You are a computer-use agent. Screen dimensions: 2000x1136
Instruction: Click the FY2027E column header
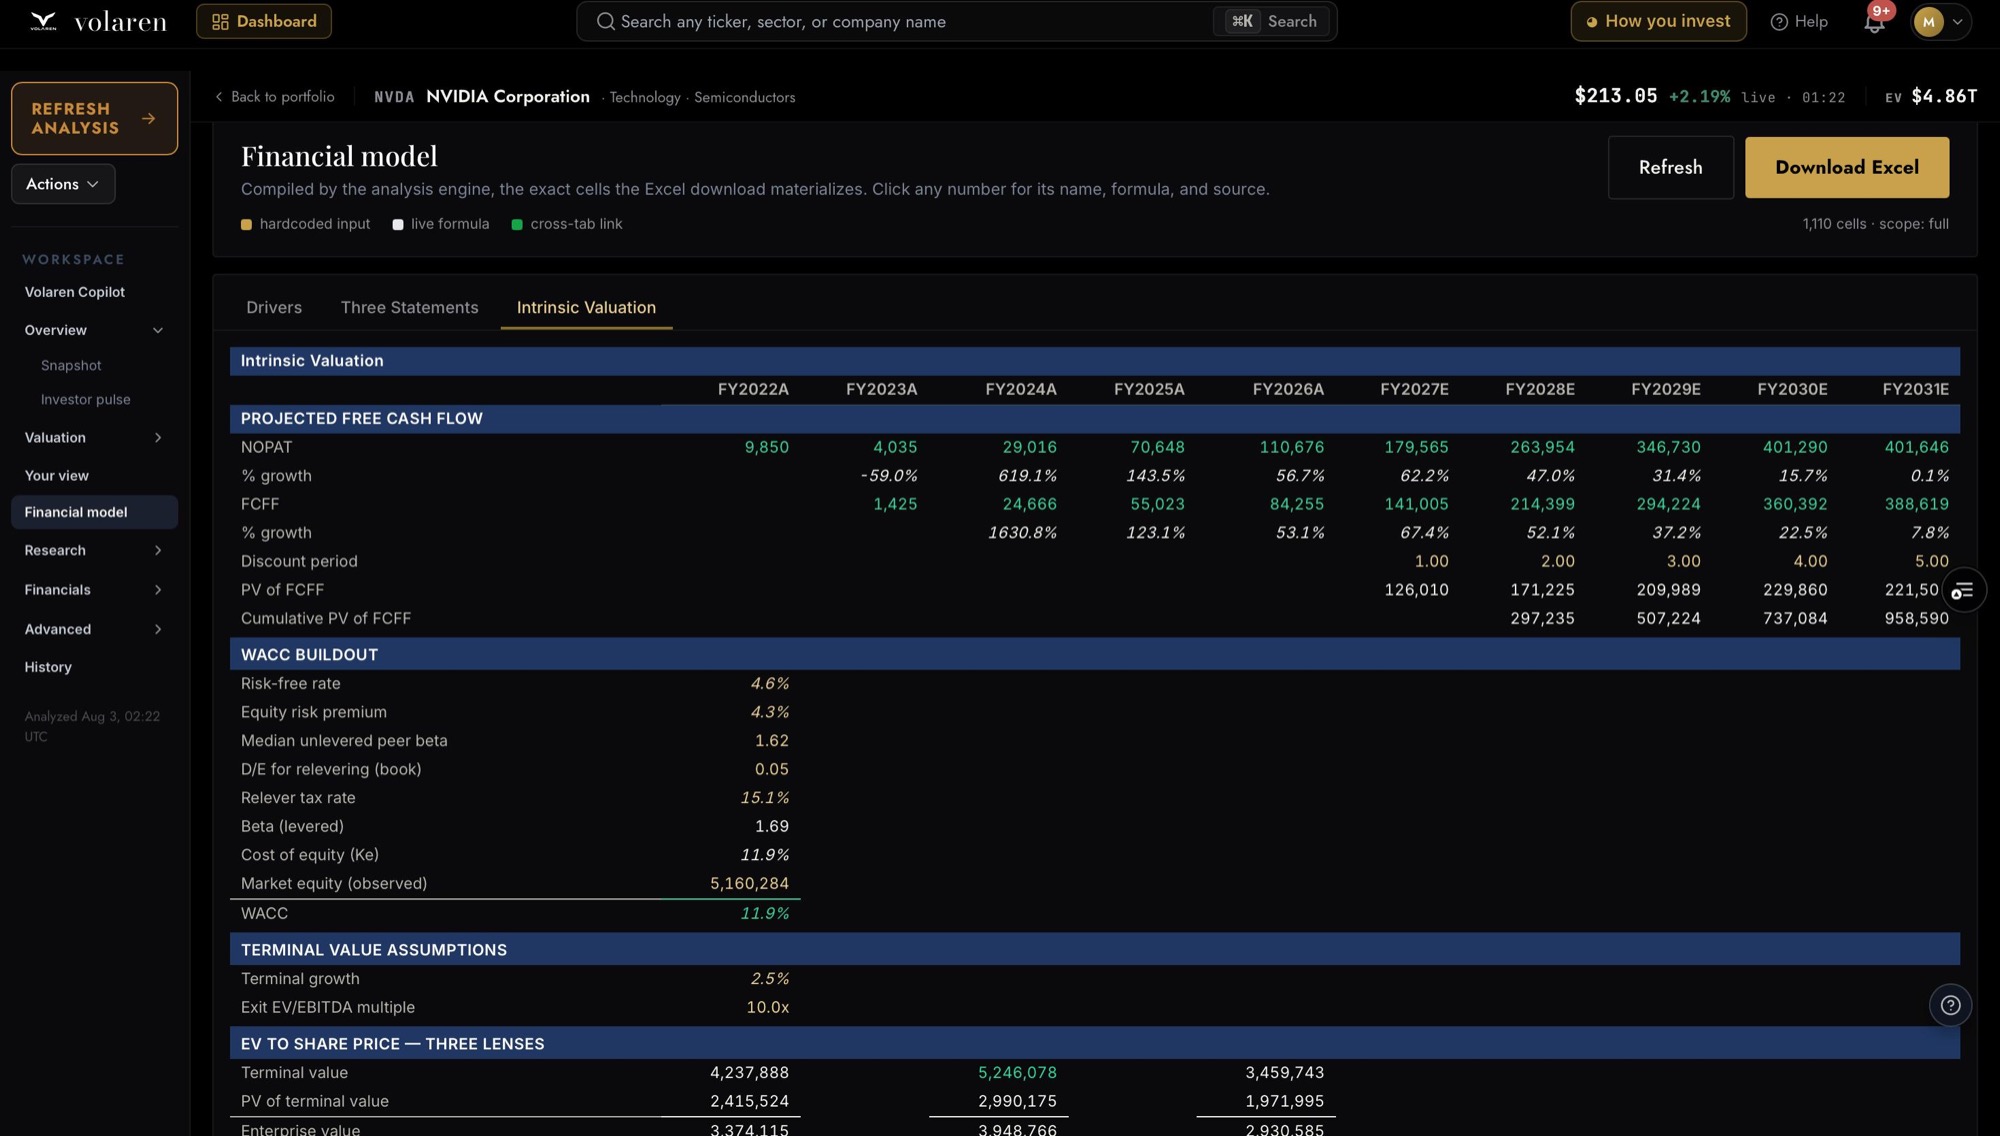[x=1414, y=390]
